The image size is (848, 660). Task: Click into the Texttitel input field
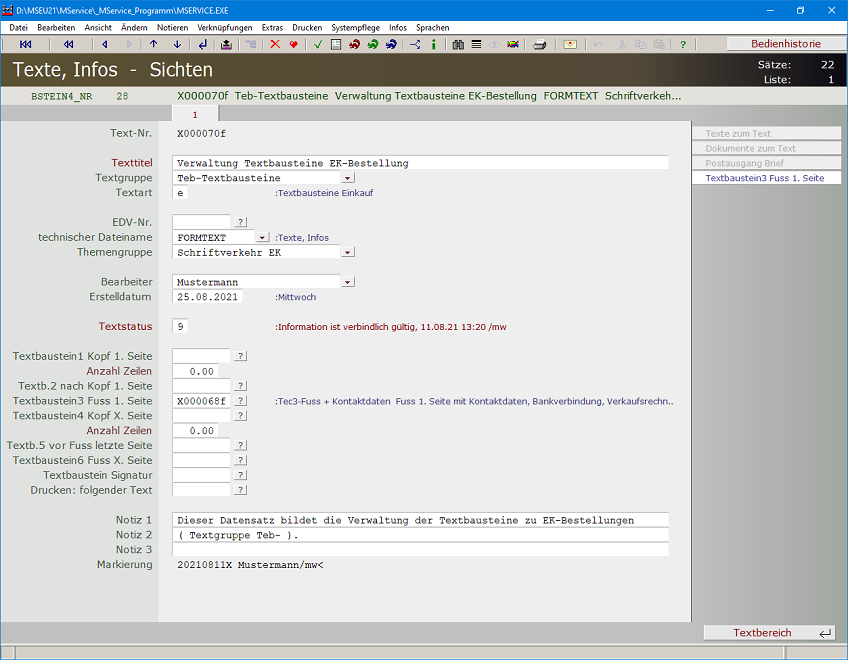pos(420,163)
